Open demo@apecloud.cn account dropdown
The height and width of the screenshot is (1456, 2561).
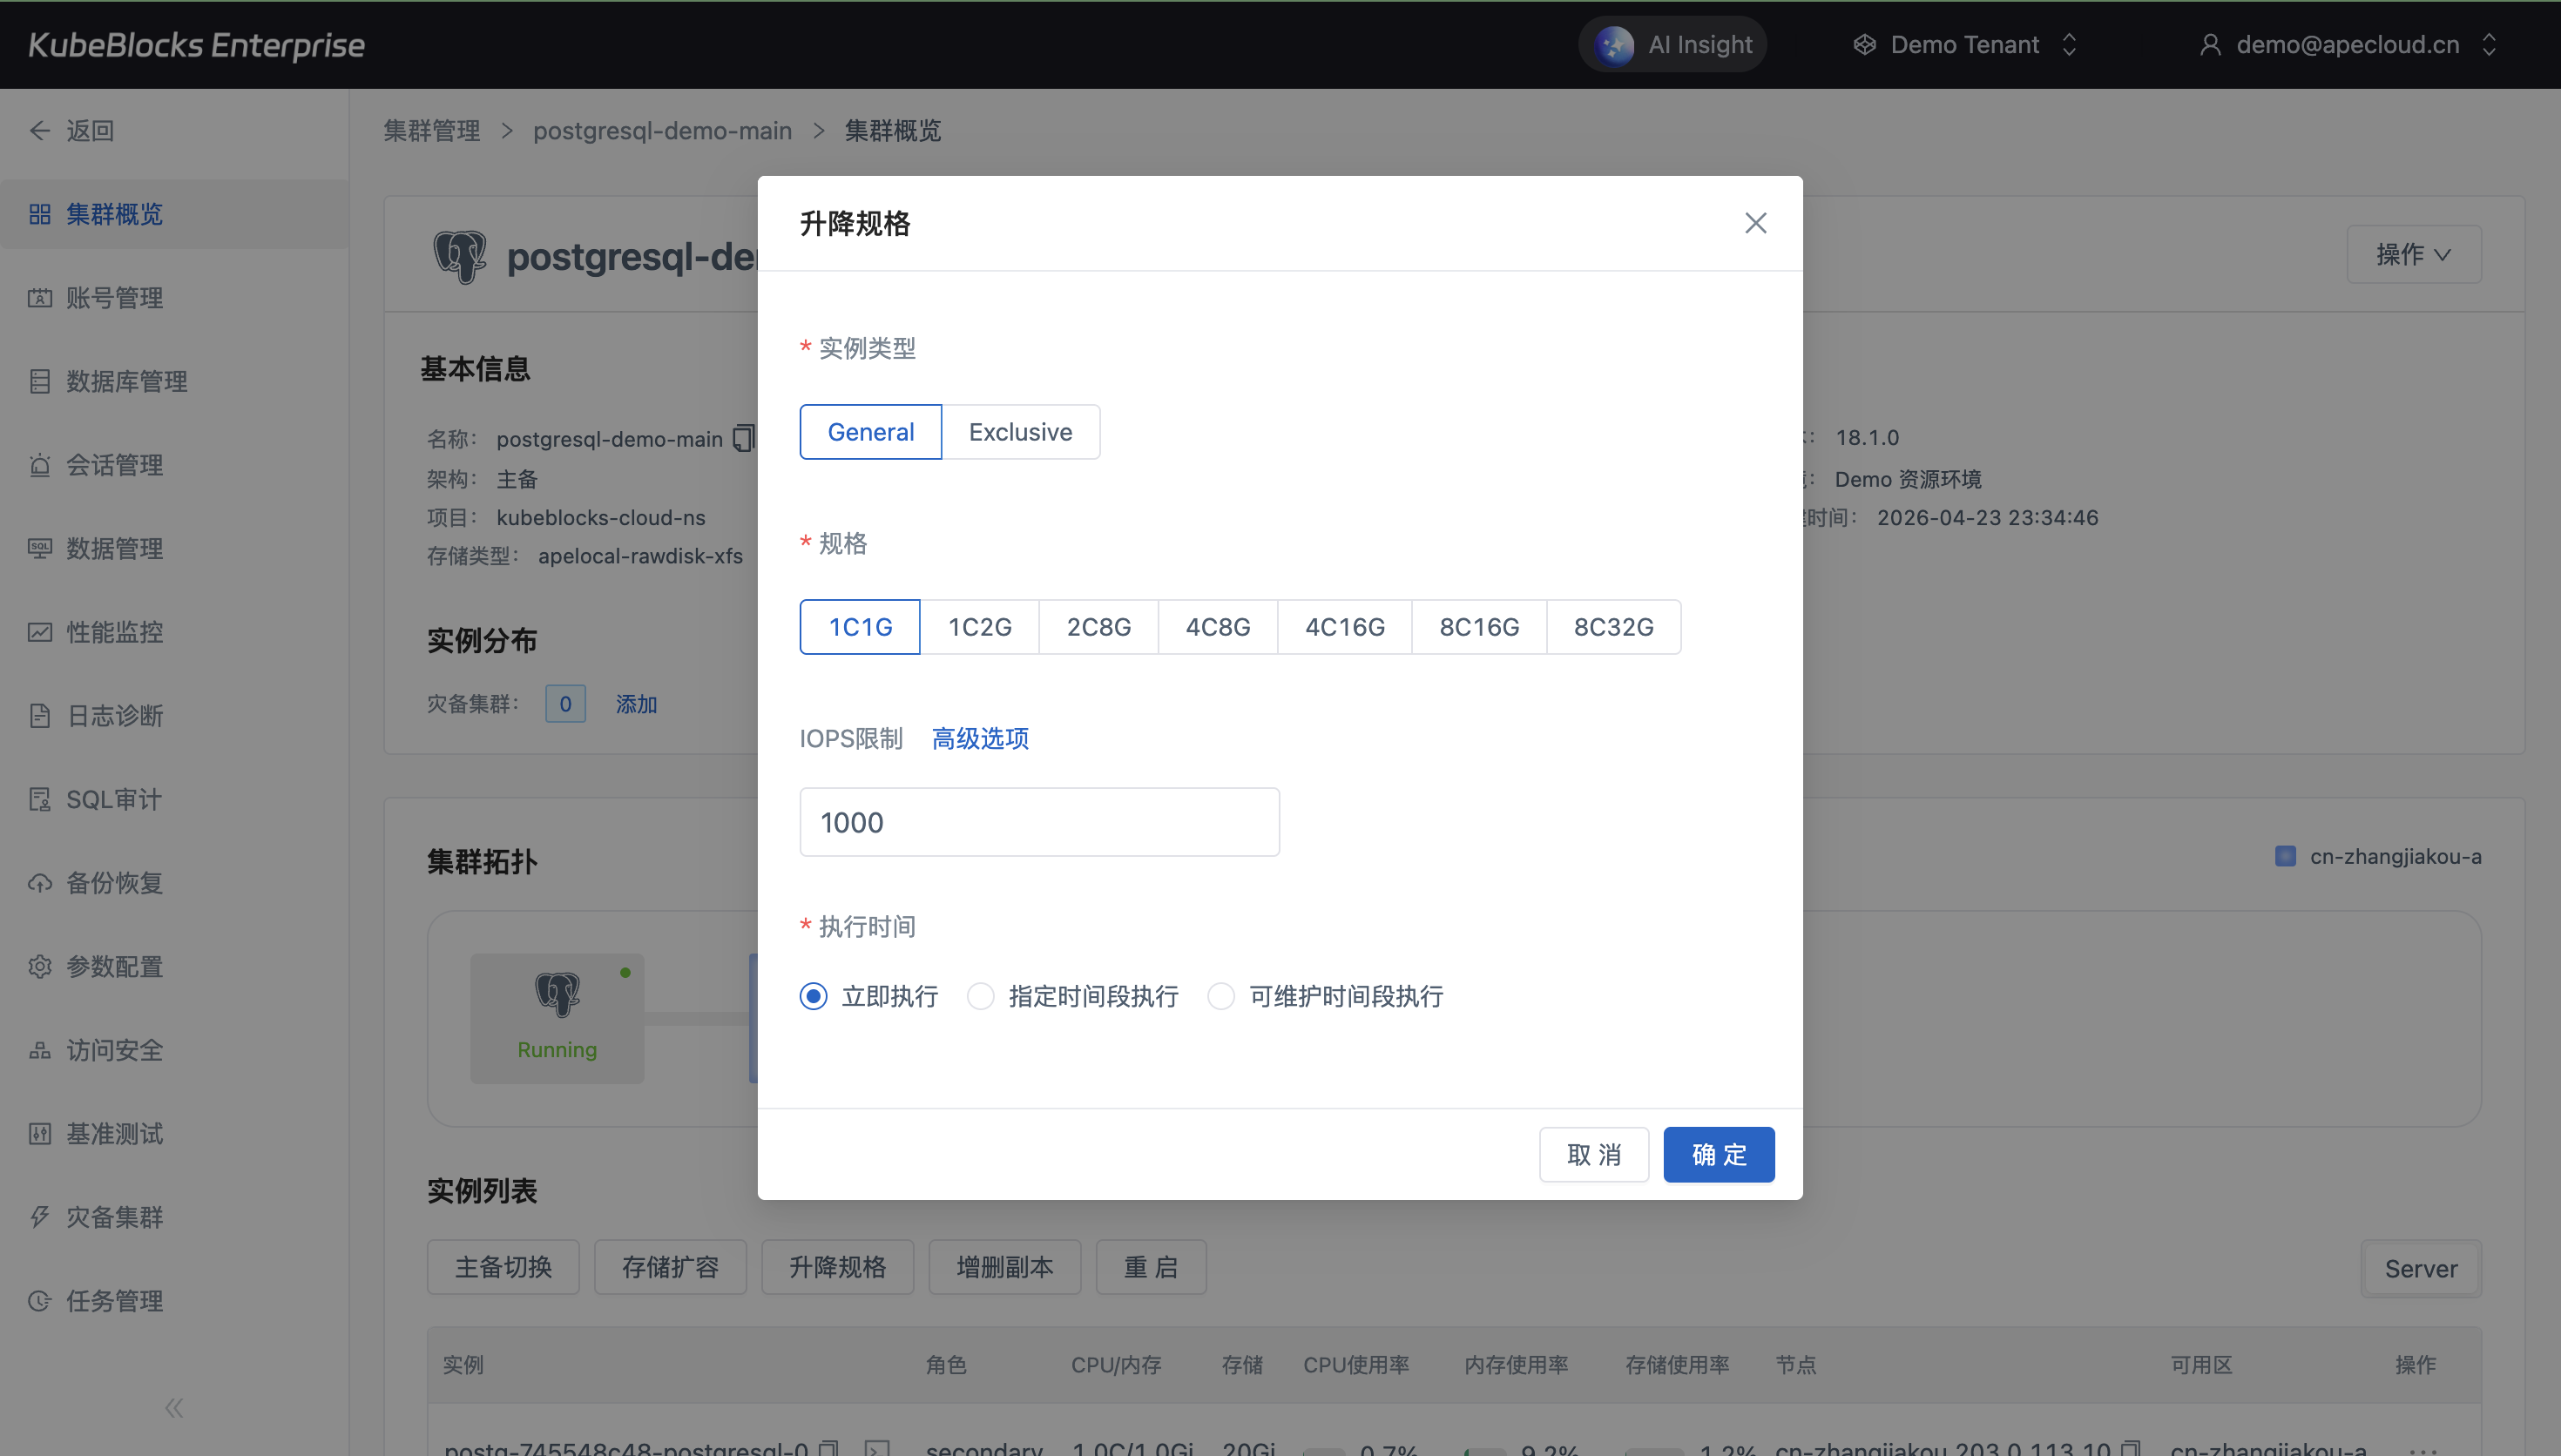(x=2347, y=45)
